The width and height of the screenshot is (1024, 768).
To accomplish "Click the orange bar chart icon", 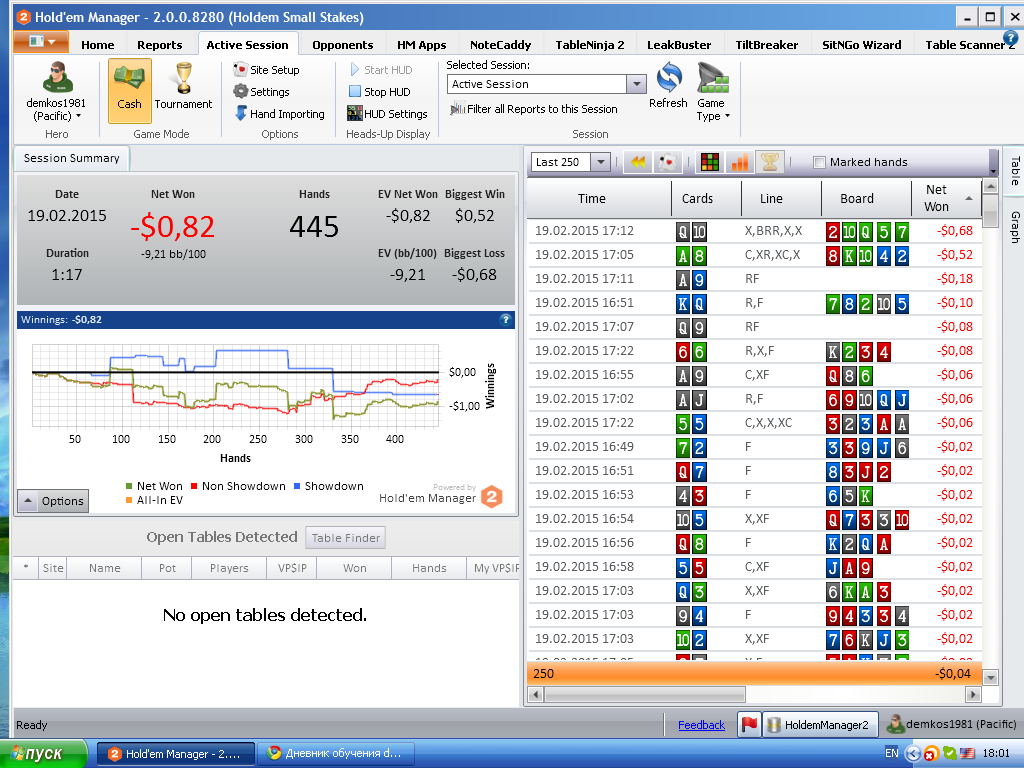I will 740,162.
